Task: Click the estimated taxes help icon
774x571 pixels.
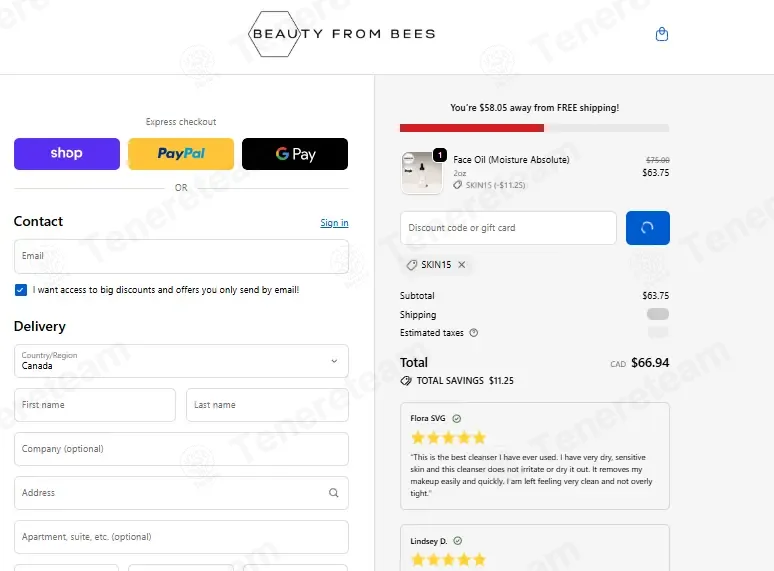Action: pos(473,333)
